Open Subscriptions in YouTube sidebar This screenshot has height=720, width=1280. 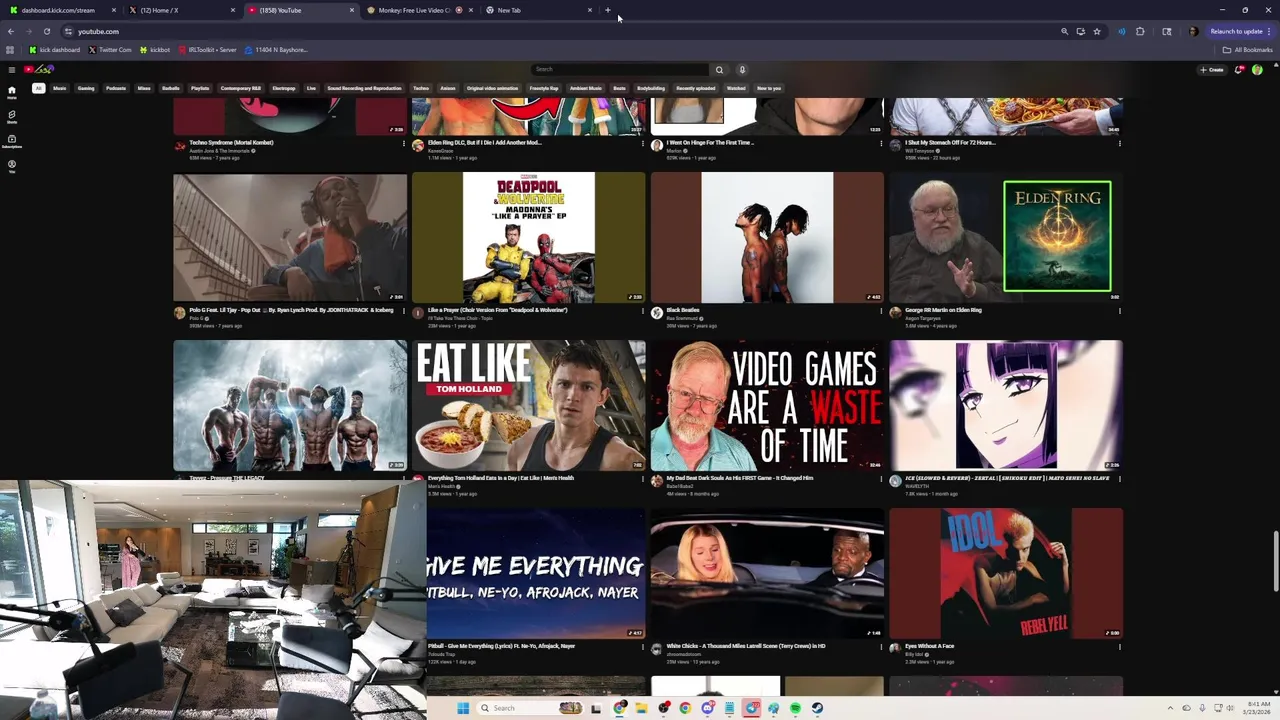(12, 141)
